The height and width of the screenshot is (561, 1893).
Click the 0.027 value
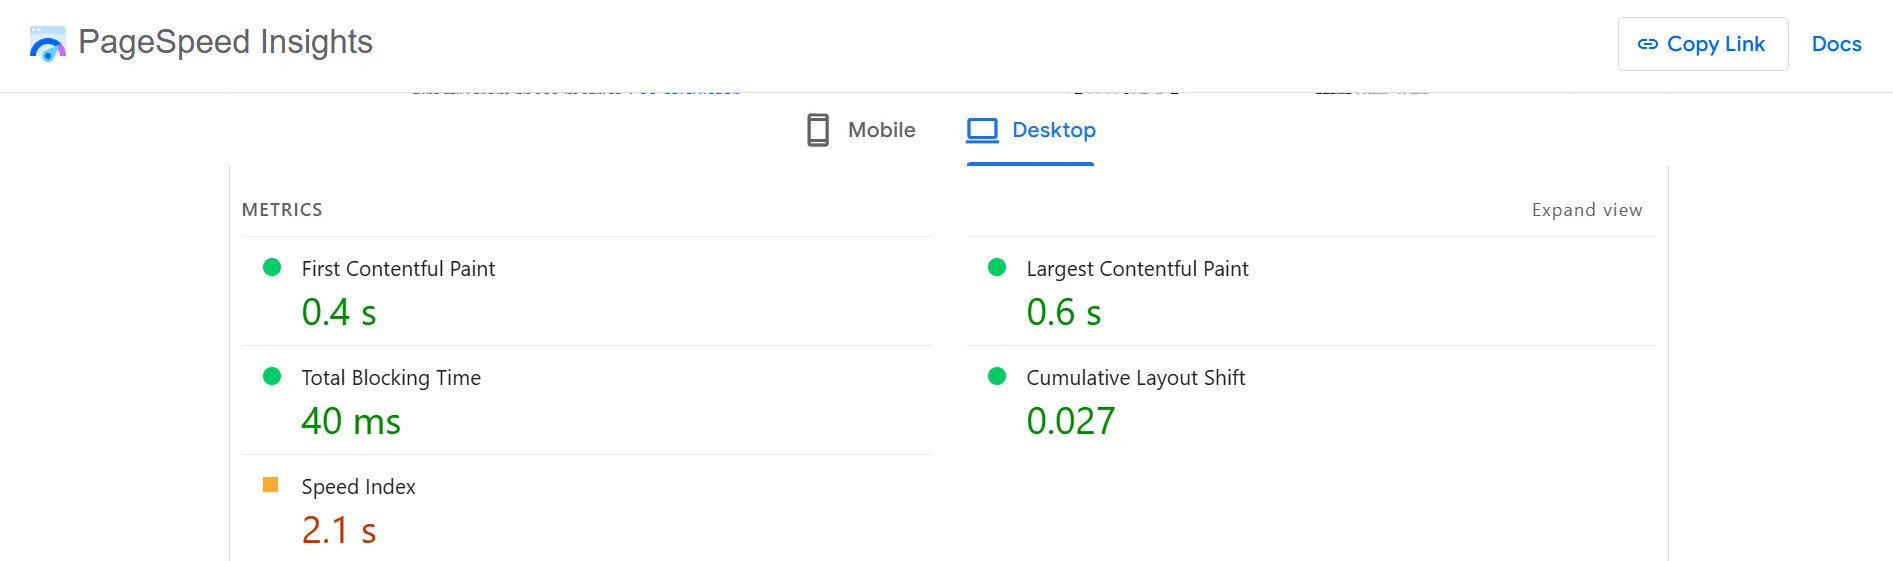tap(1071, 422)
